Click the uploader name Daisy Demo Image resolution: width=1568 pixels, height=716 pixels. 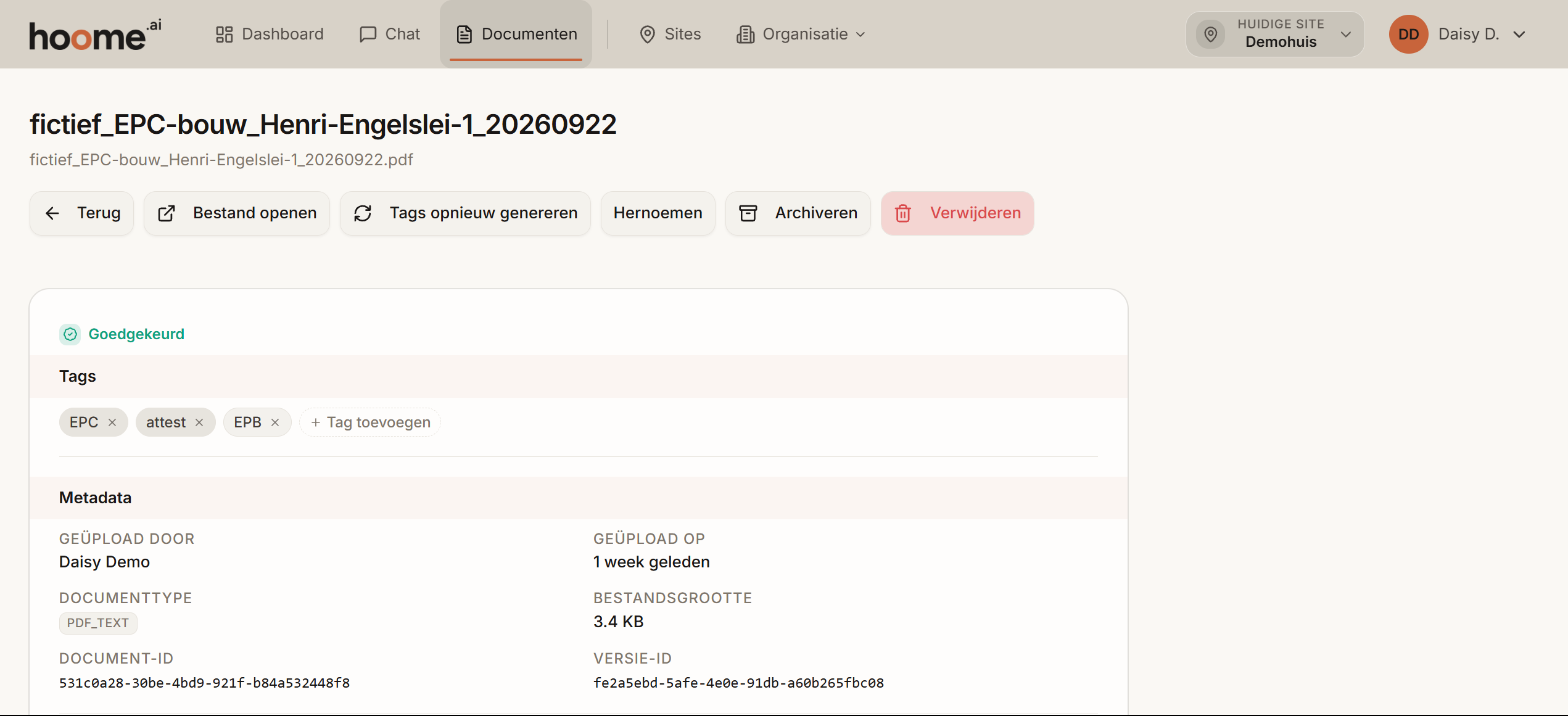click(x=105, y=562)
